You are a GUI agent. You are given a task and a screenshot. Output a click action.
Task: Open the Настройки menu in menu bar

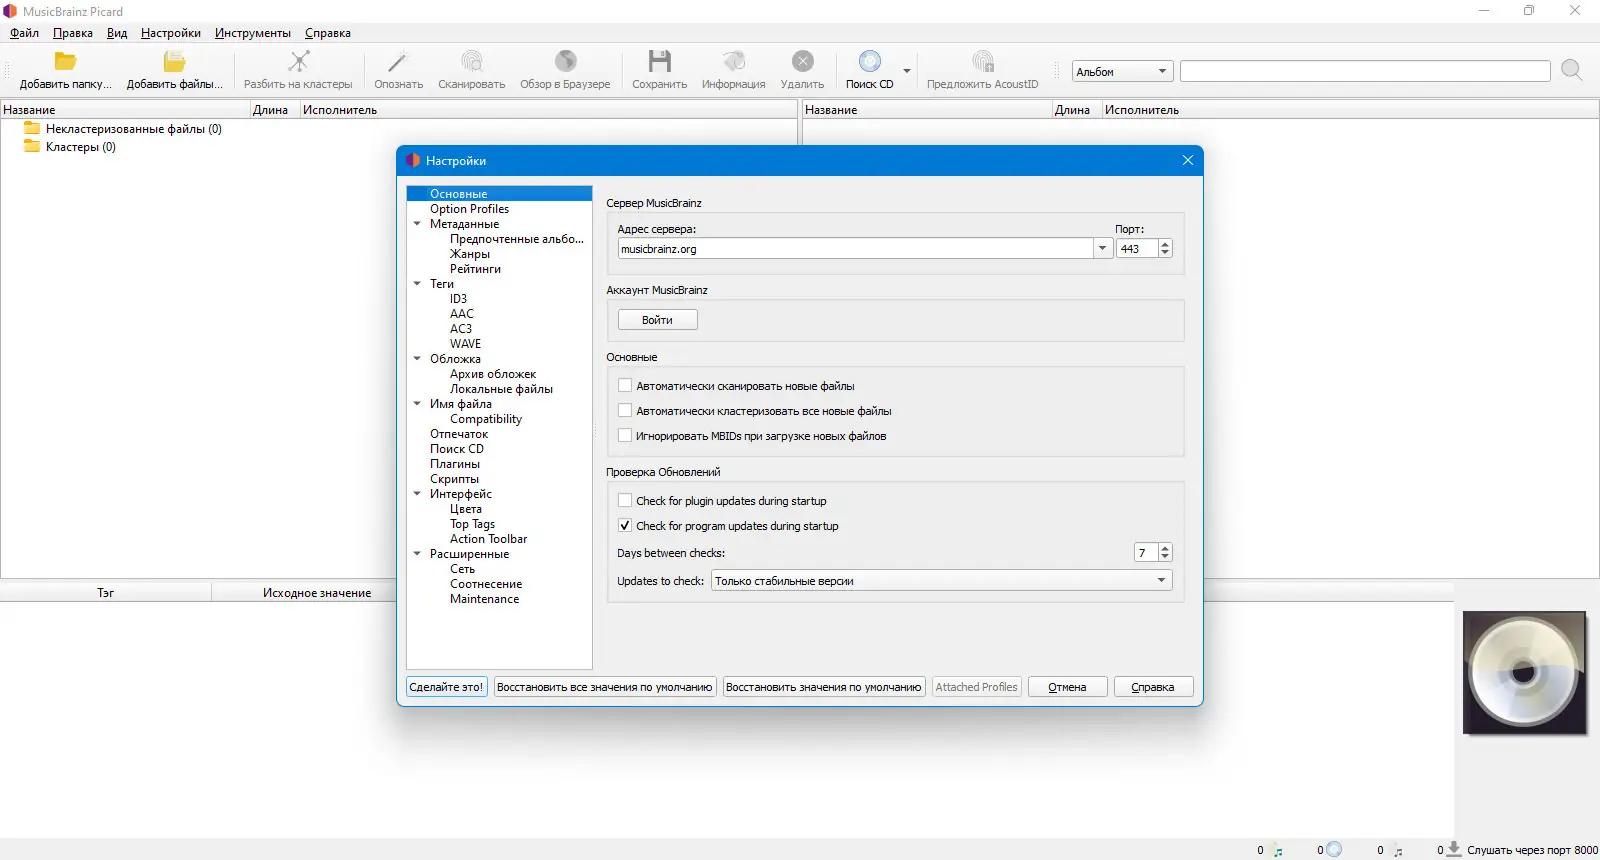pyautogui.click(x=171, y=33)
